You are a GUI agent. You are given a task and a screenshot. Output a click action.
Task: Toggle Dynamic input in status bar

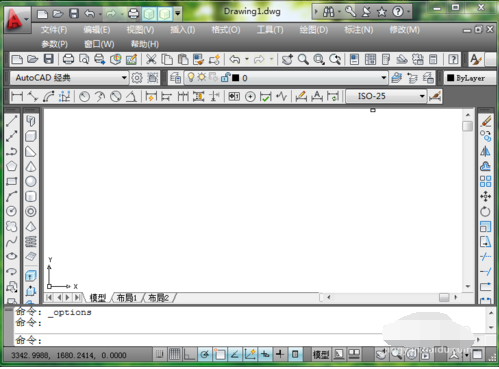(x=265, y=354)
